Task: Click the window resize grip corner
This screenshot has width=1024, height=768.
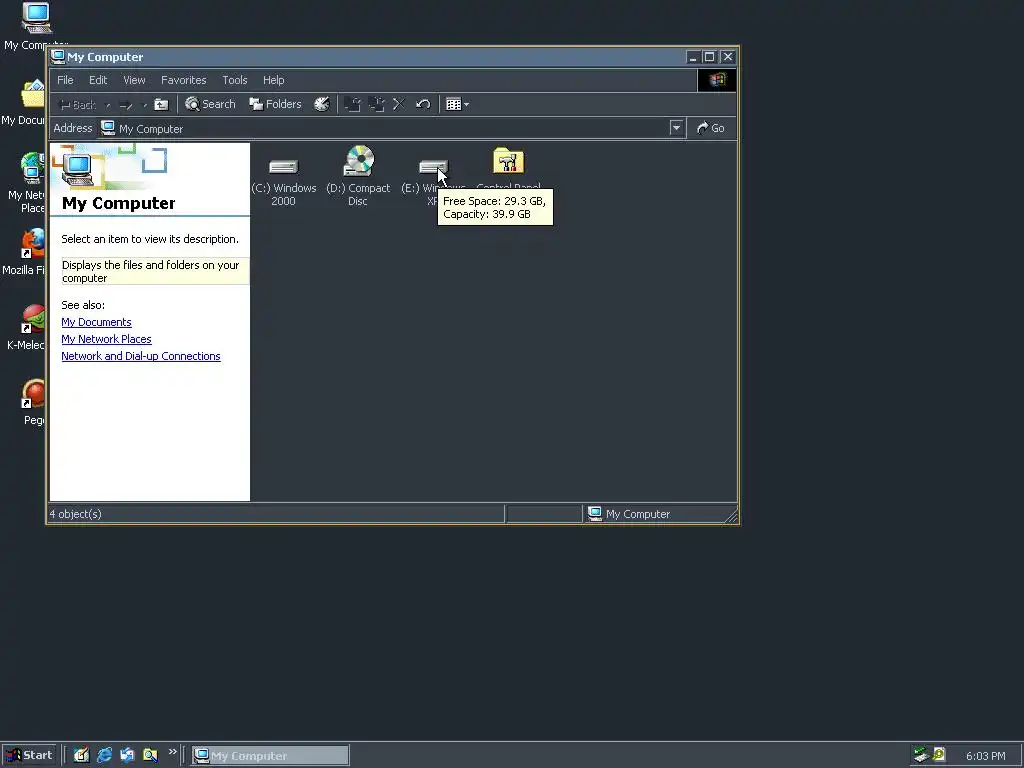Action: (x=731, y=517)
